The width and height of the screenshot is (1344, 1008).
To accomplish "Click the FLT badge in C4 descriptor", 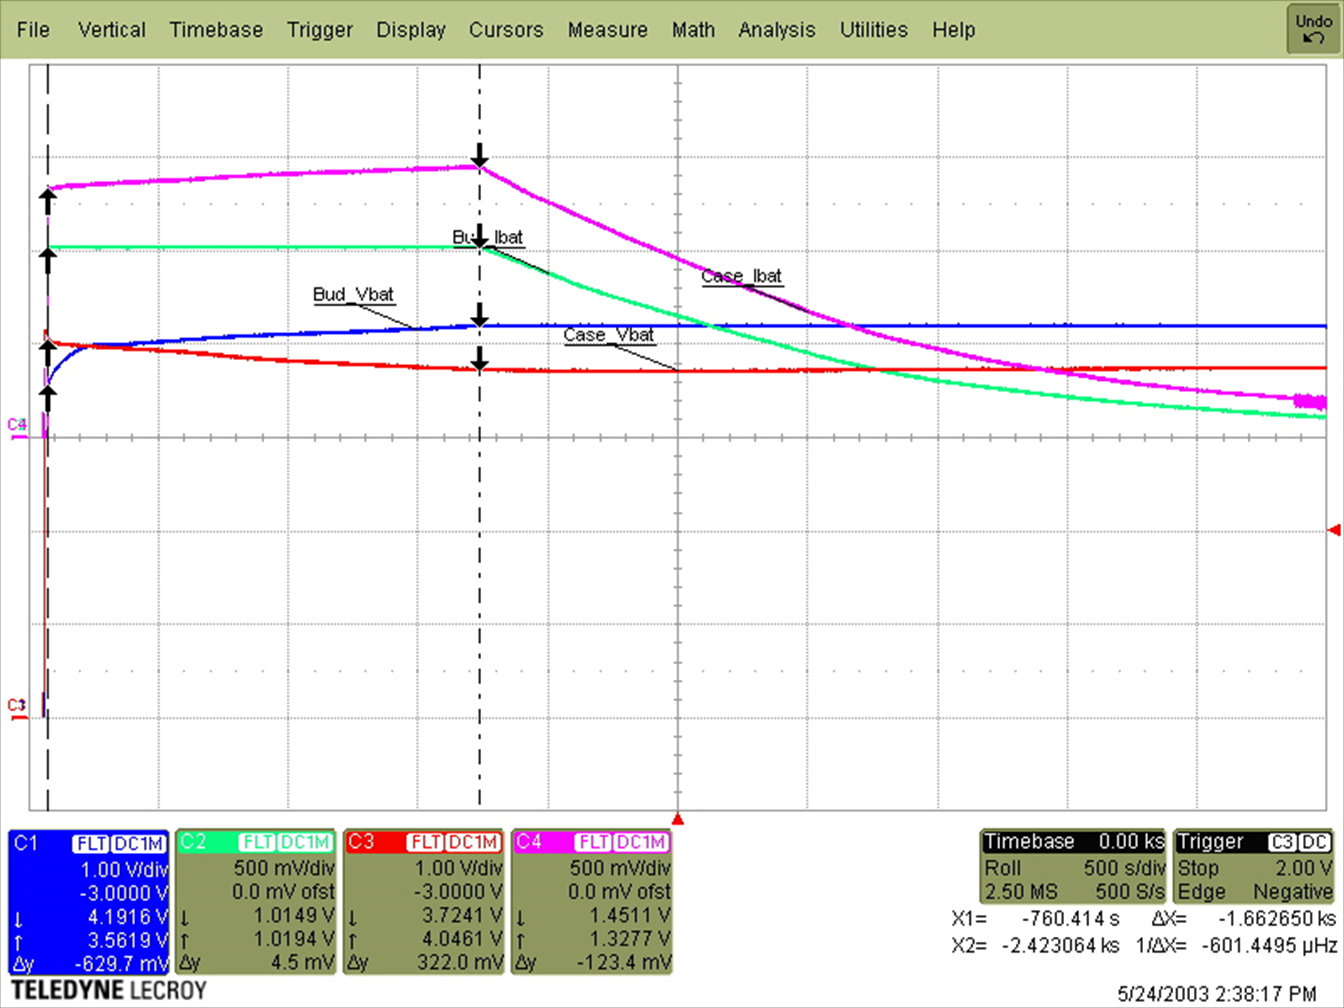I will tap(594, 843).
